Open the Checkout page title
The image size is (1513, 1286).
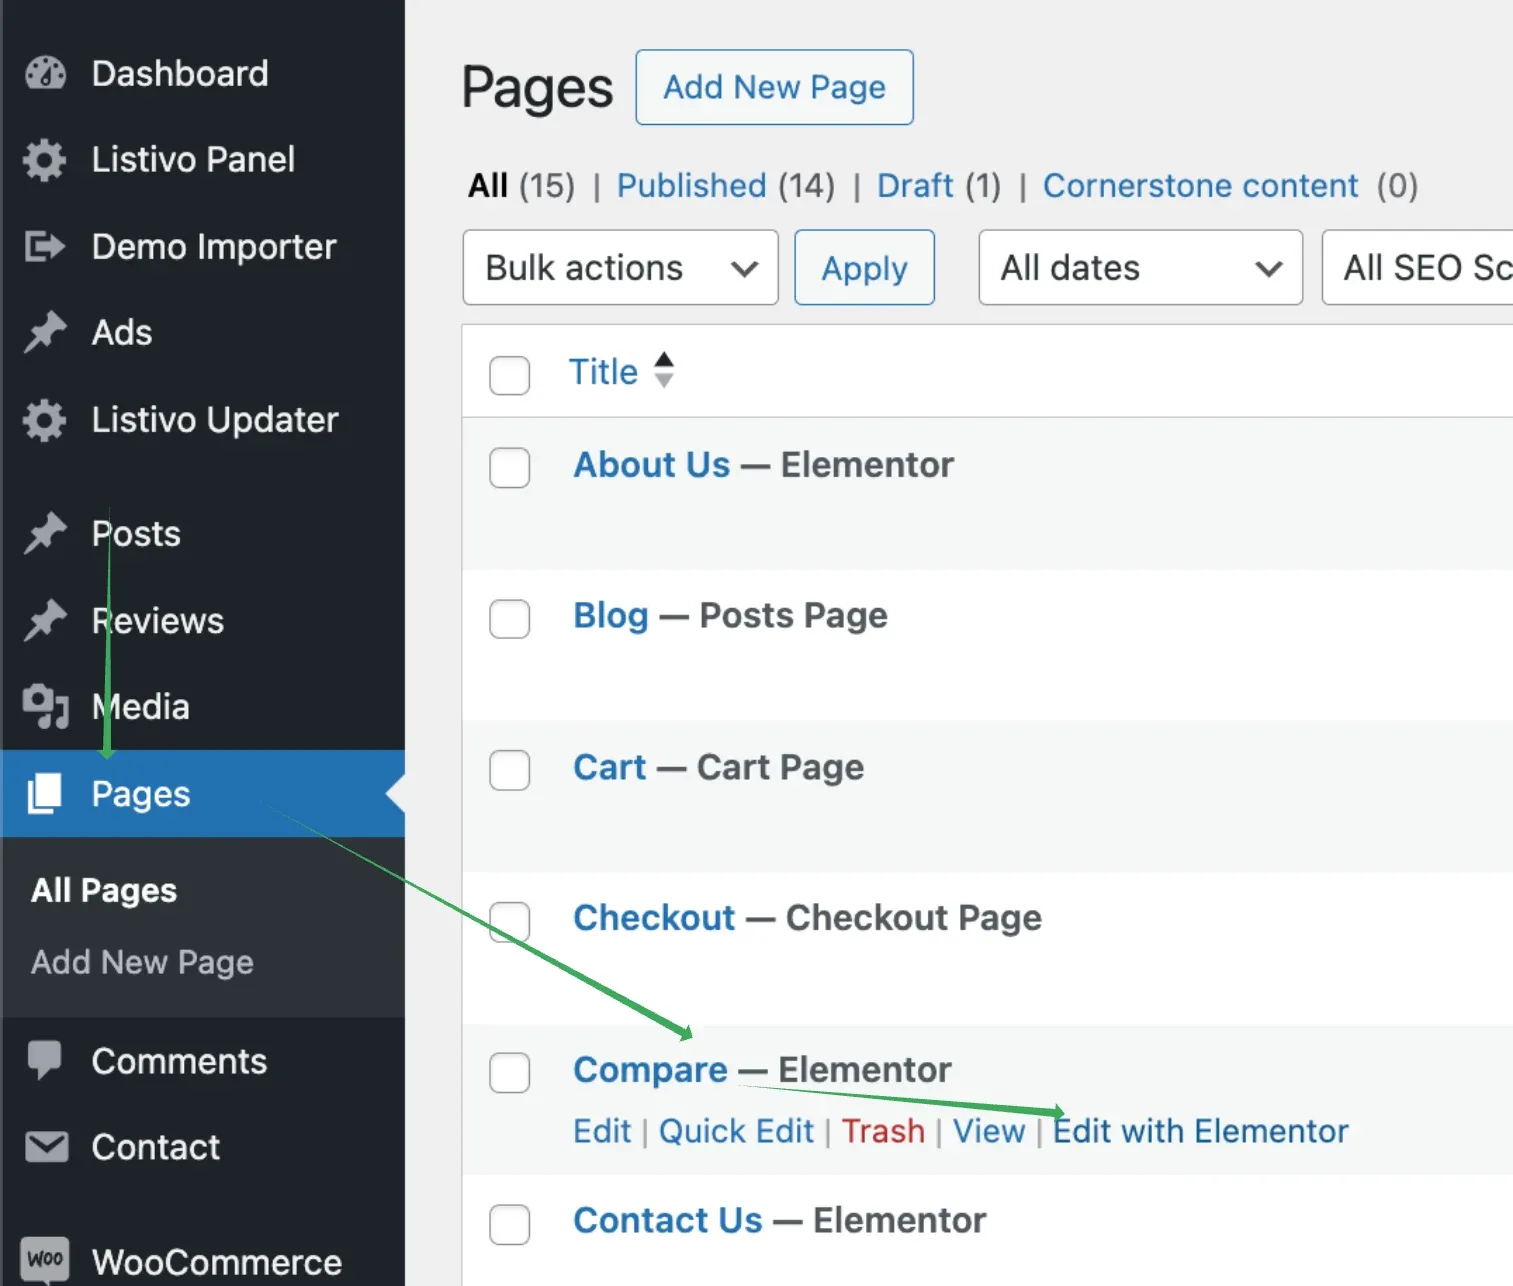(x=654, y=918)
